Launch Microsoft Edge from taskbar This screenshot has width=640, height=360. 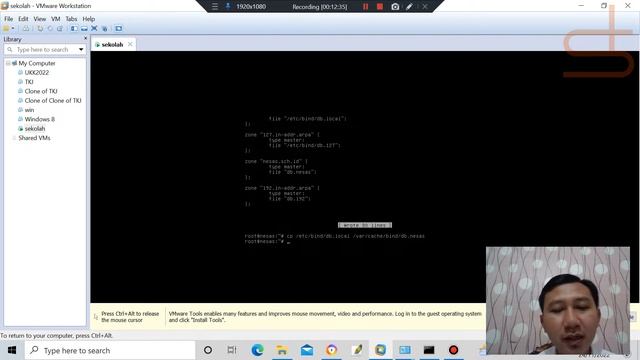pos(258,350)
